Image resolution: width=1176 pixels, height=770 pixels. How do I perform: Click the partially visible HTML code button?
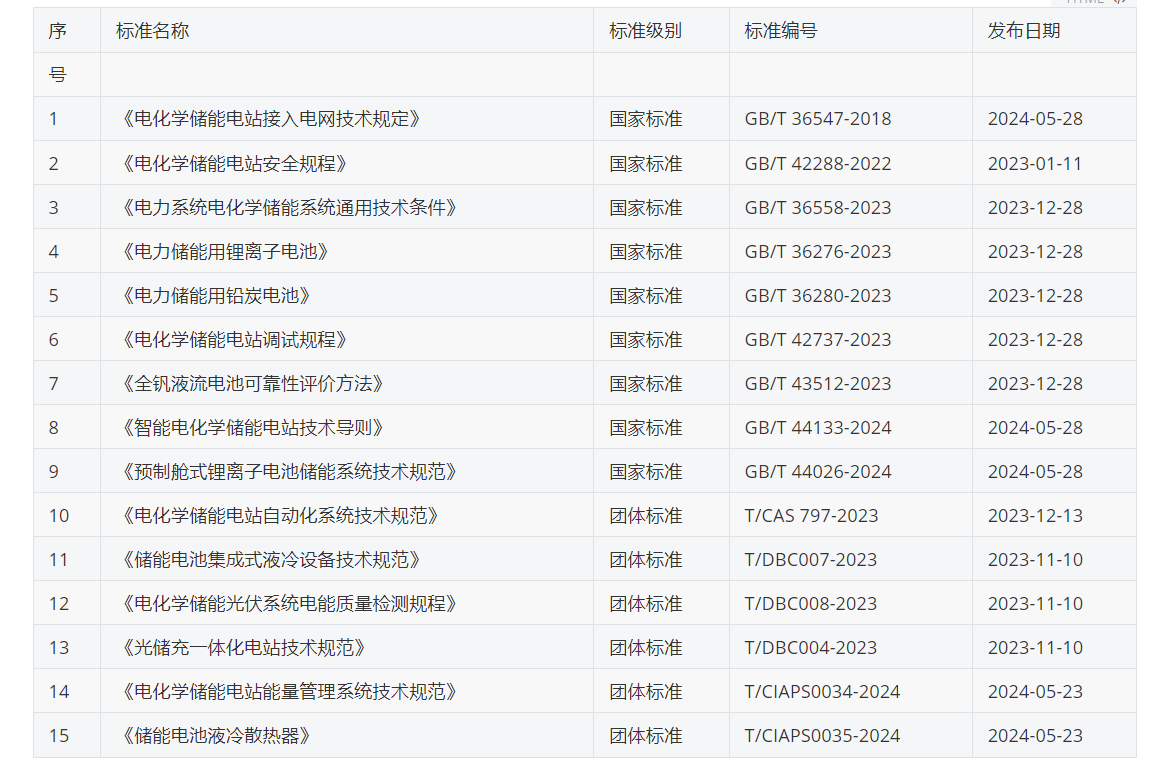click(x=1094, y=3)
